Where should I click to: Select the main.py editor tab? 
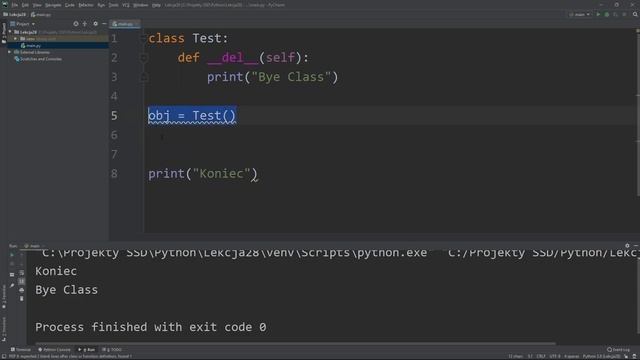point(125,24)
